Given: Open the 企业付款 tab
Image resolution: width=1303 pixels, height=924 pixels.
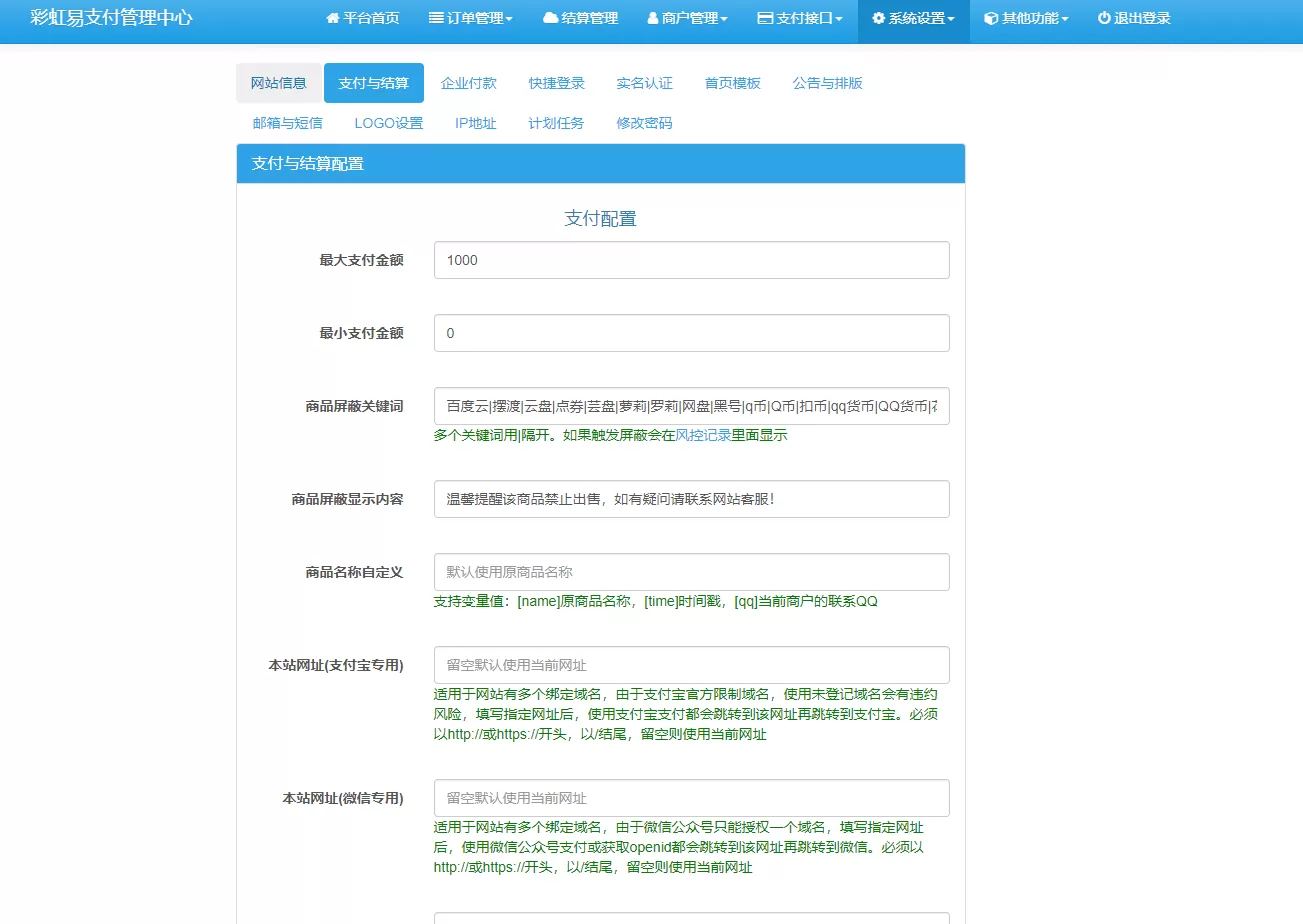Looking at the screenshot, I should pos(469,83).
